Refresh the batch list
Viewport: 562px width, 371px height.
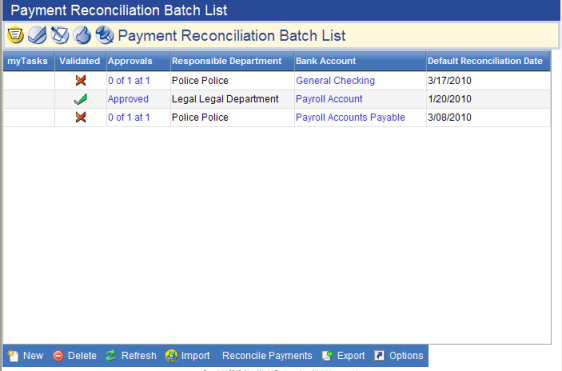(131, 356)
